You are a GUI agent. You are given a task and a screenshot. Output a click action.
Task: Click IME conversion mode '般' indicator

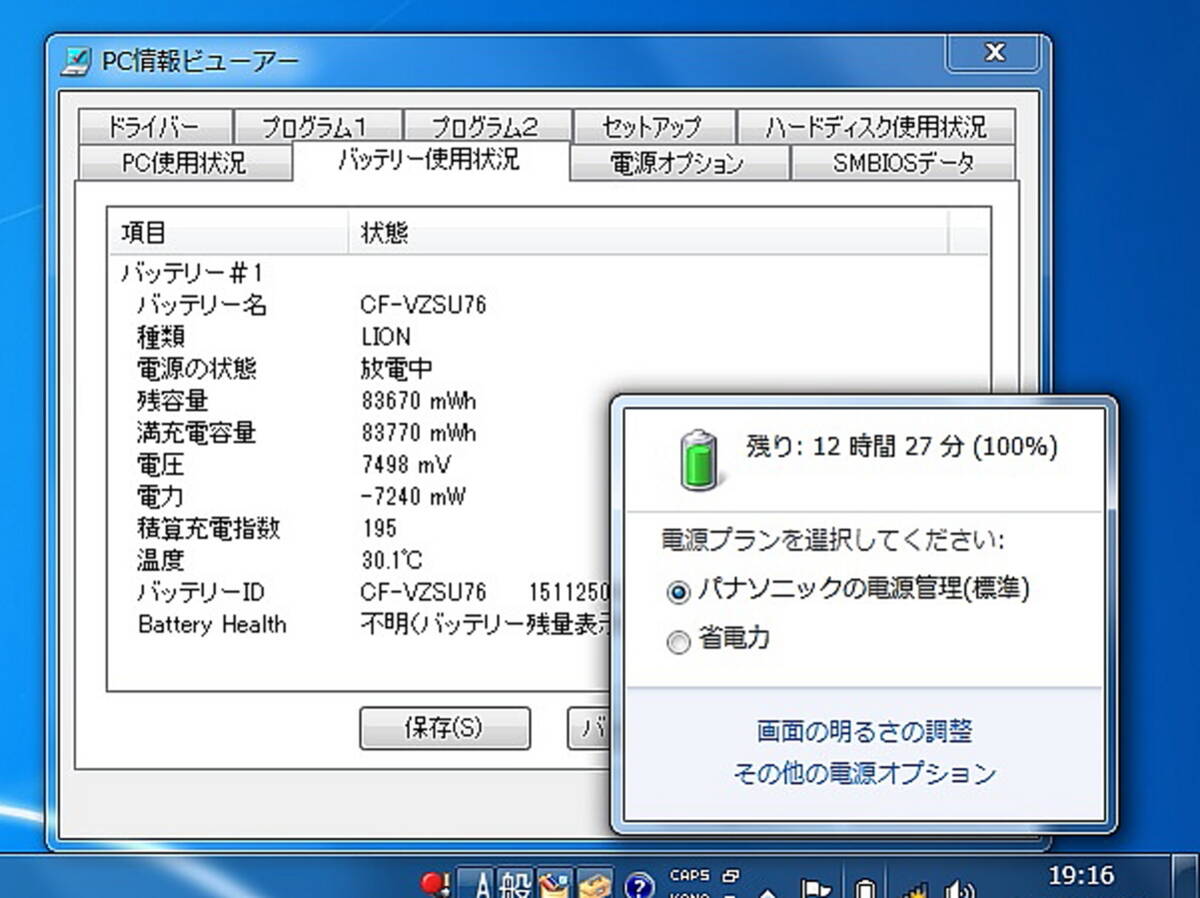tap(516, 884)
